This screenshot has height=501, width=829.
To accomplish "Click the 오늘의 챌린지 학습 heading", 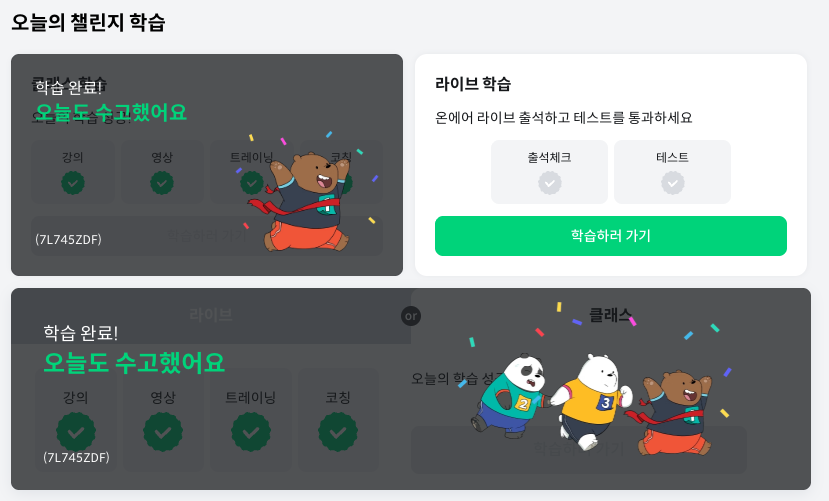I will click(x=88, y=23).
